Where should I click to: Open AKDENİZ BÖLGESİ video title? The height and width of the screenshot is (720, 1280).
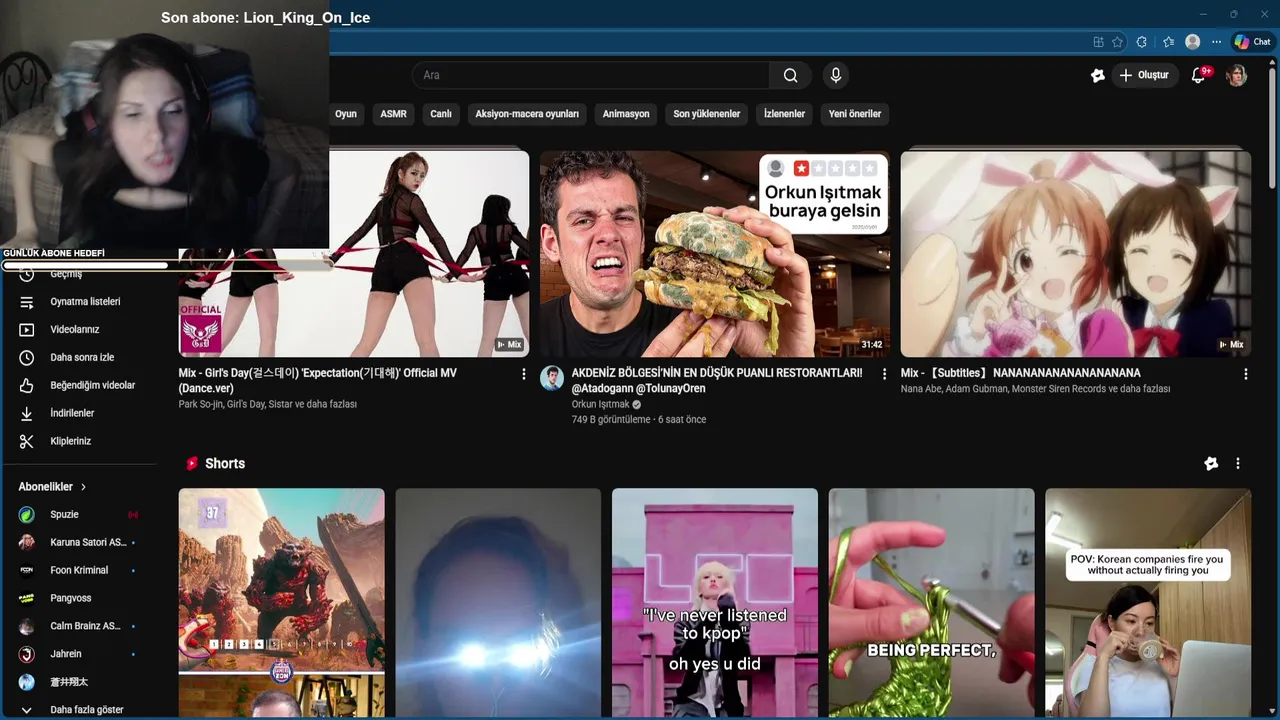coord(717,380)
